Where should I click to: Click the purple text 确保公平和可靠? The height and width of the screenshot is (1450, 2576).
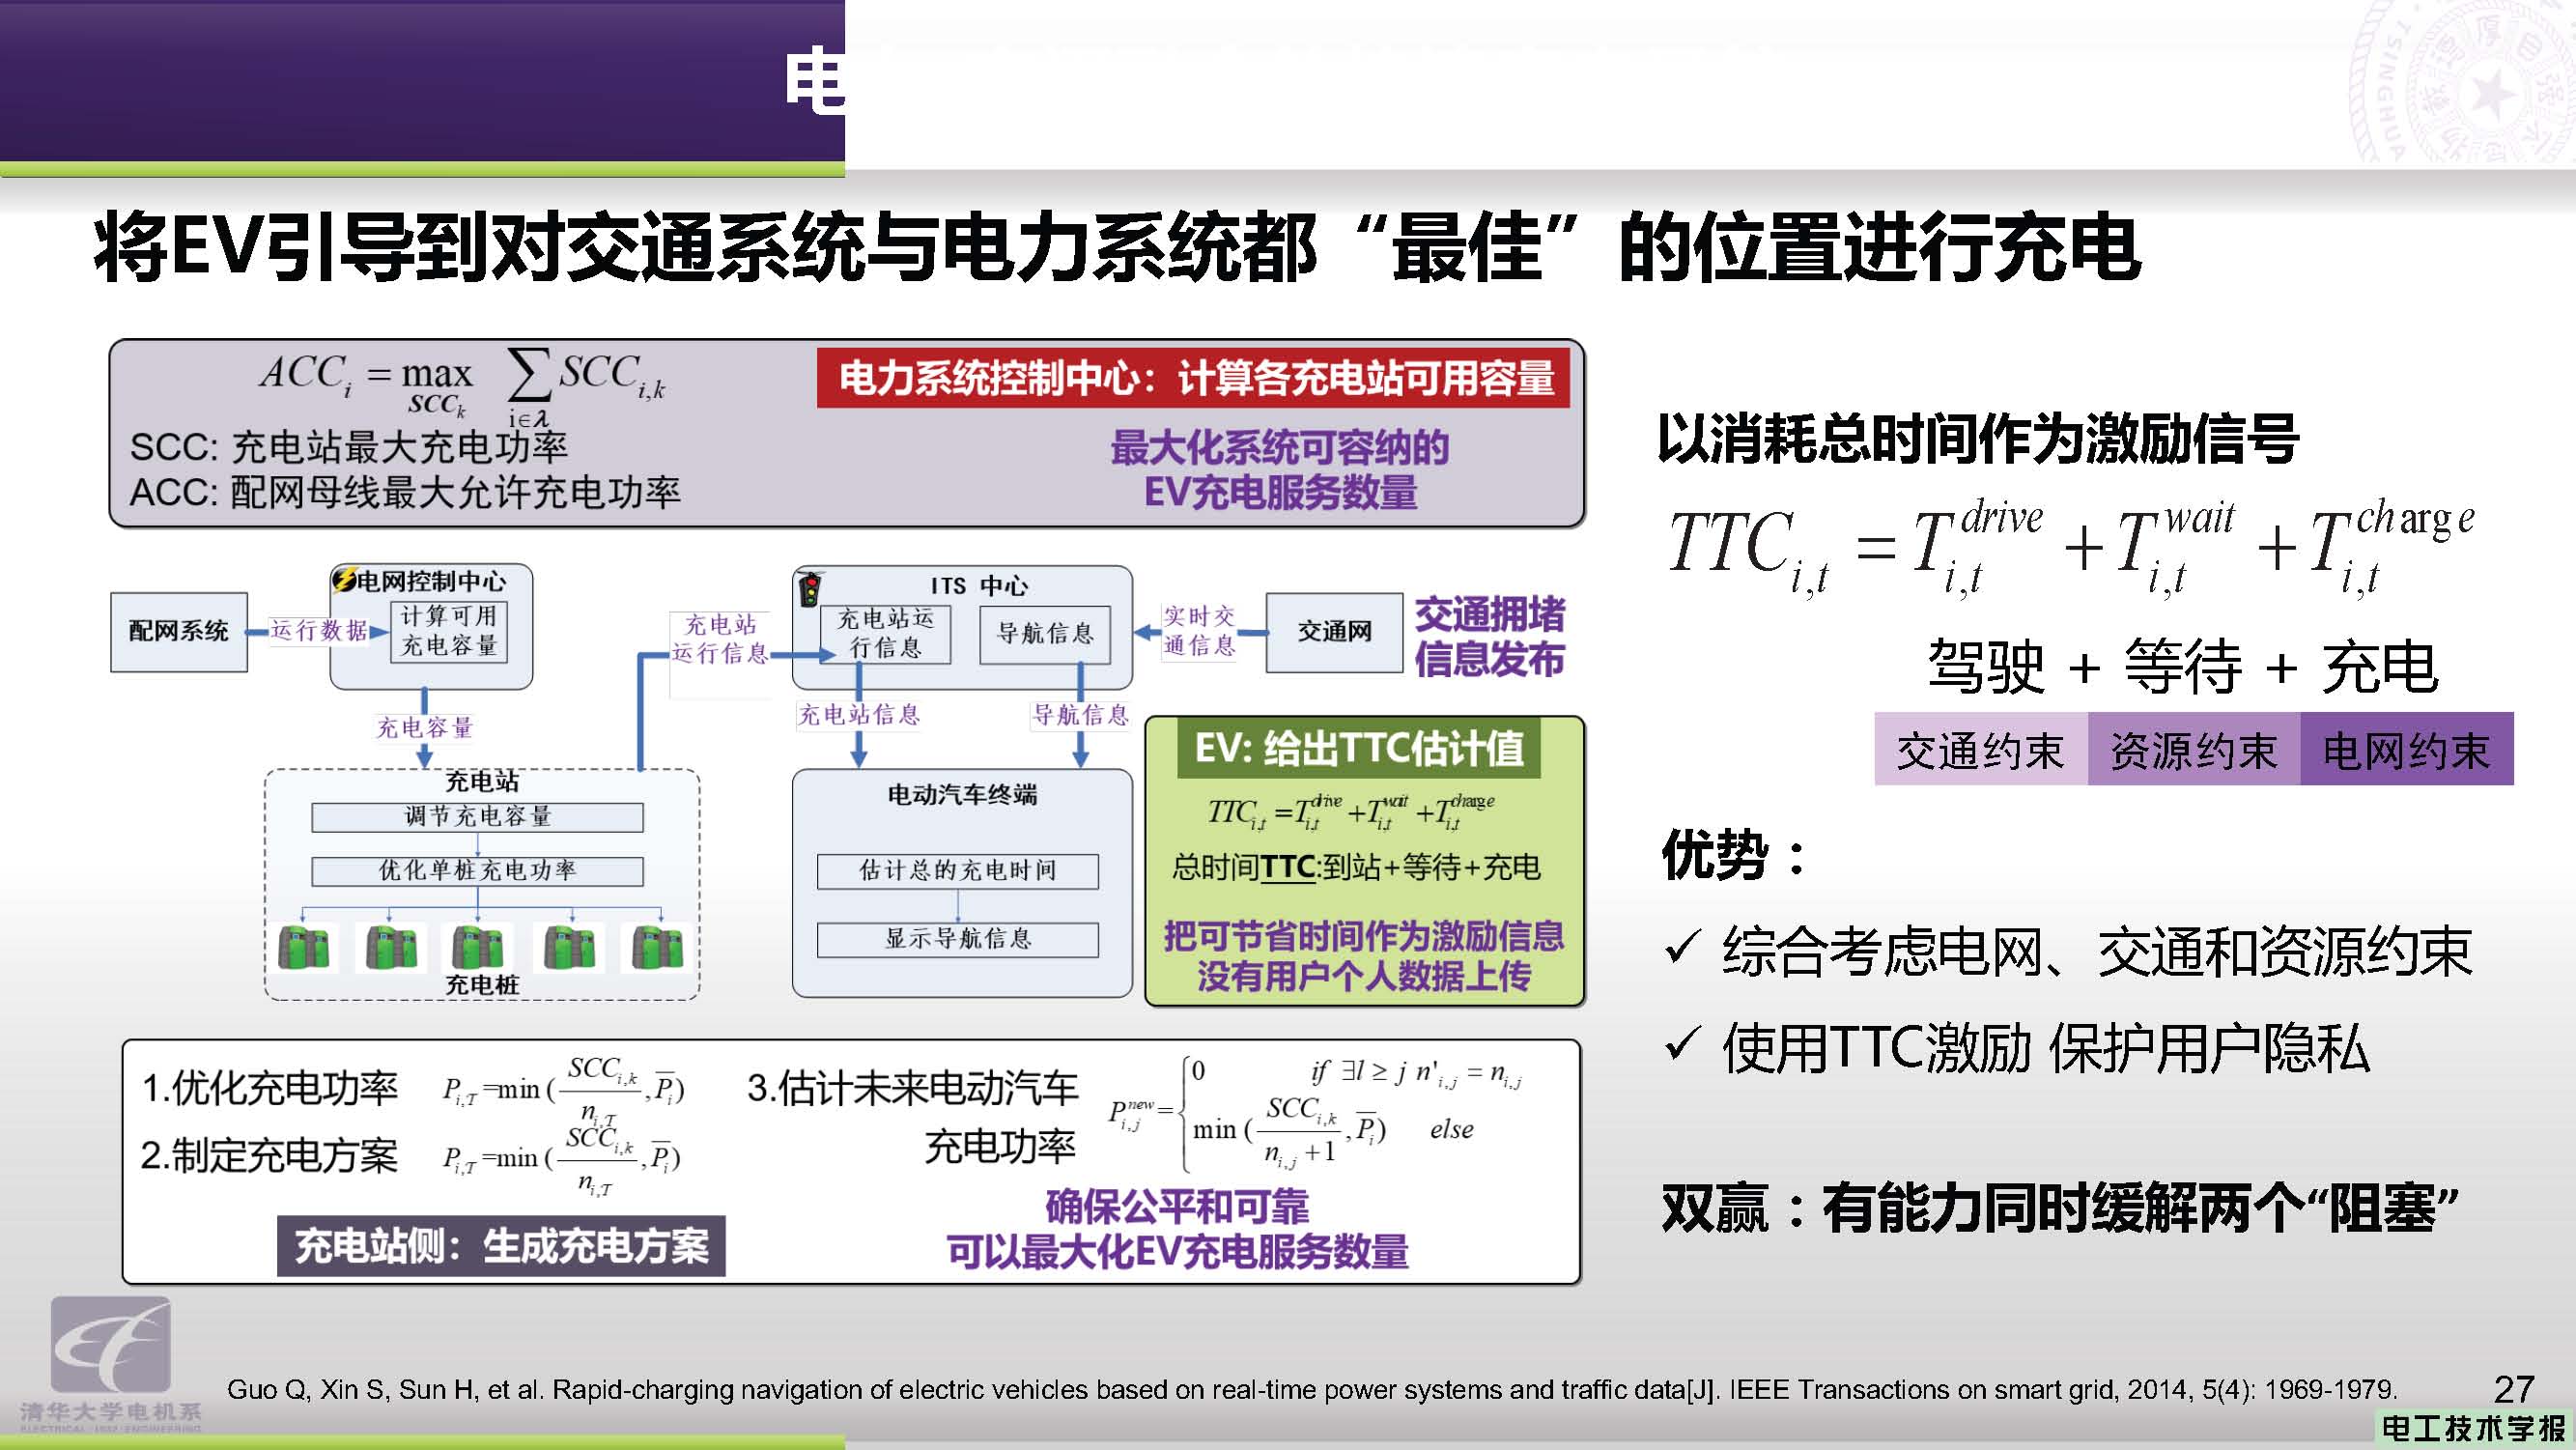pos(1177,1207)
